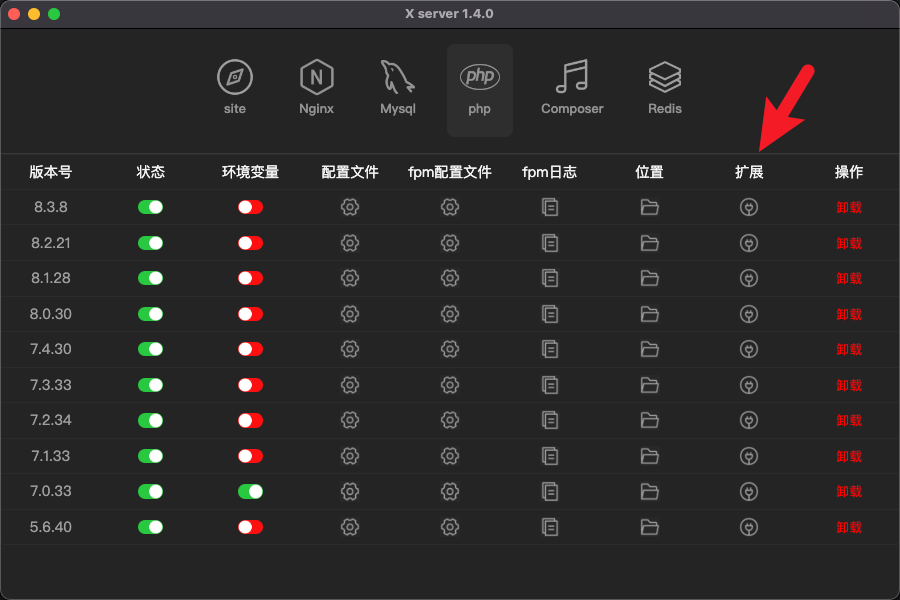
Task: View fpm log for PHP 7.4.30
Action: [x=550, y=349]
